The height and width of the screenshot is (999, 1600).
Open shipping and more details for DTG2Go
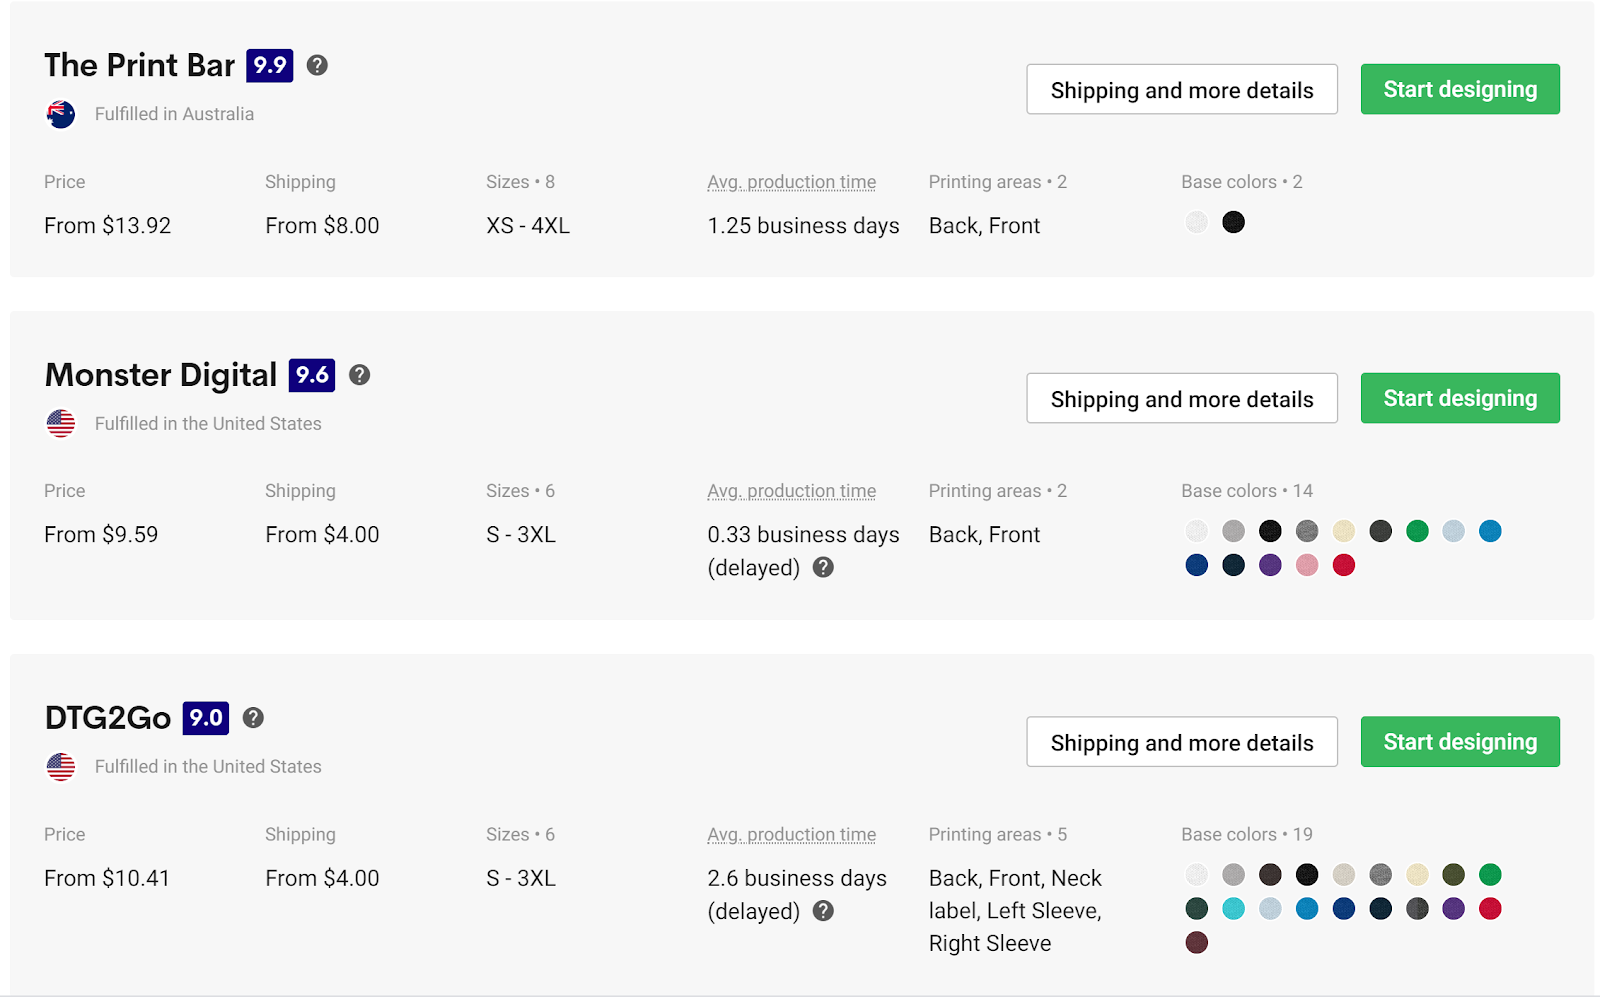[1182, 743]
